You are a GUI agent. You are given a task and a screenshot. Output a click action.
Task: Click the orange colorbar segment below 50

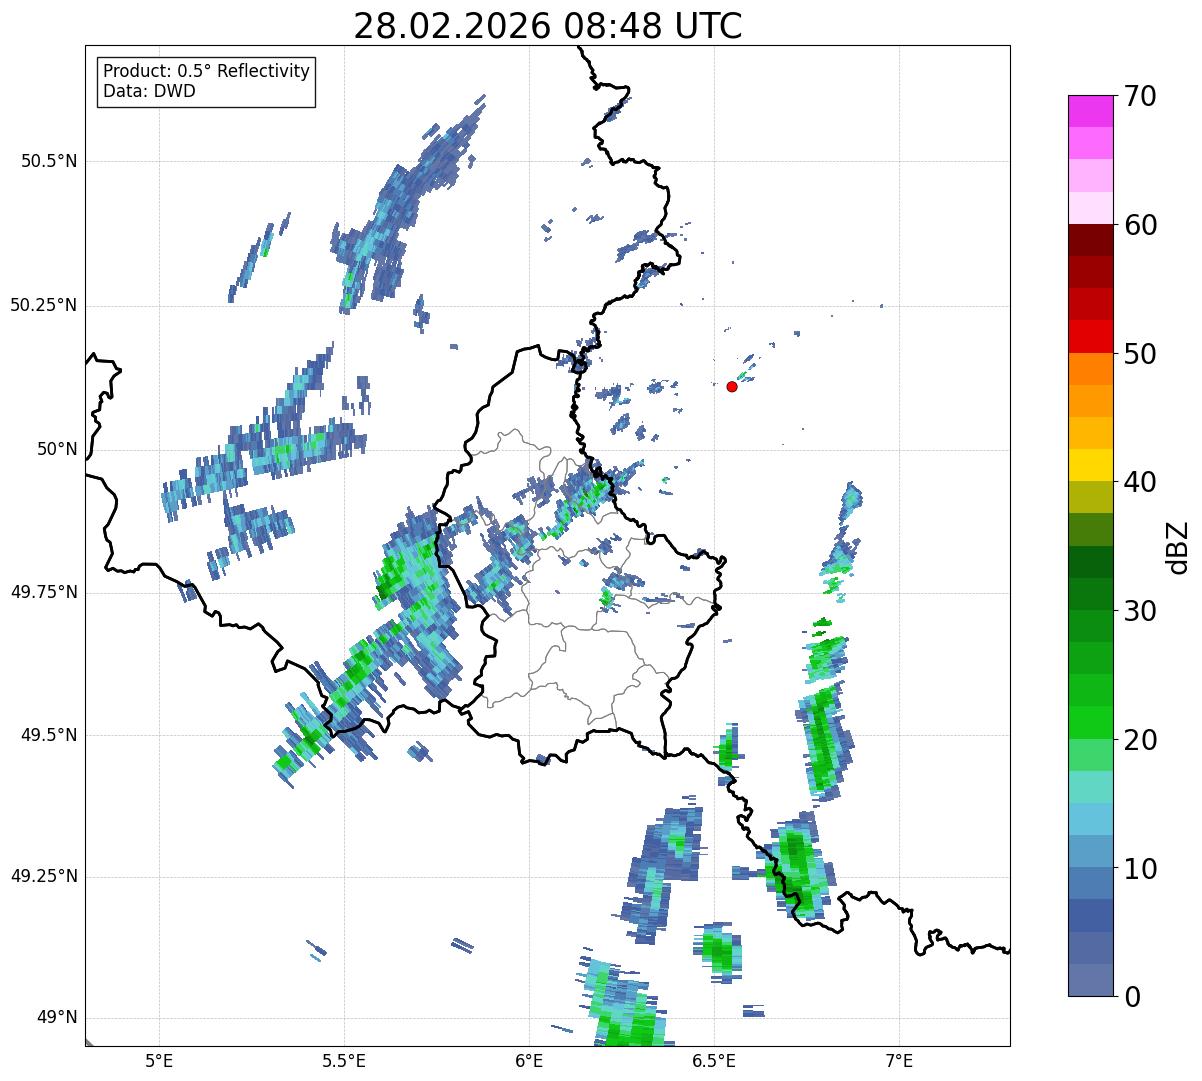[x=1090, y=369]
